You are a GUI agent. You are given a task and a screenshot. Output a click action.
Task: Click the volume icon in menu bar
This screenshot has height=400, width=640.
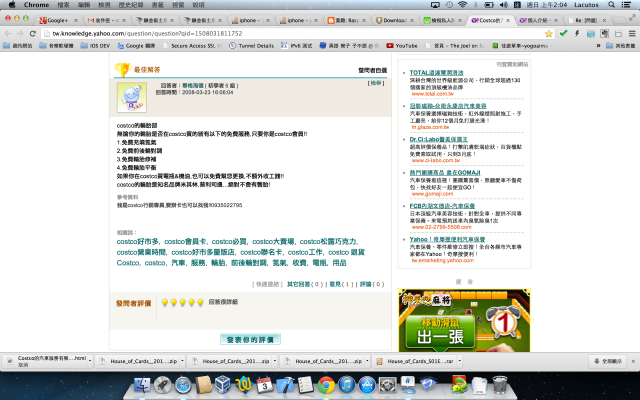(504, 4)
